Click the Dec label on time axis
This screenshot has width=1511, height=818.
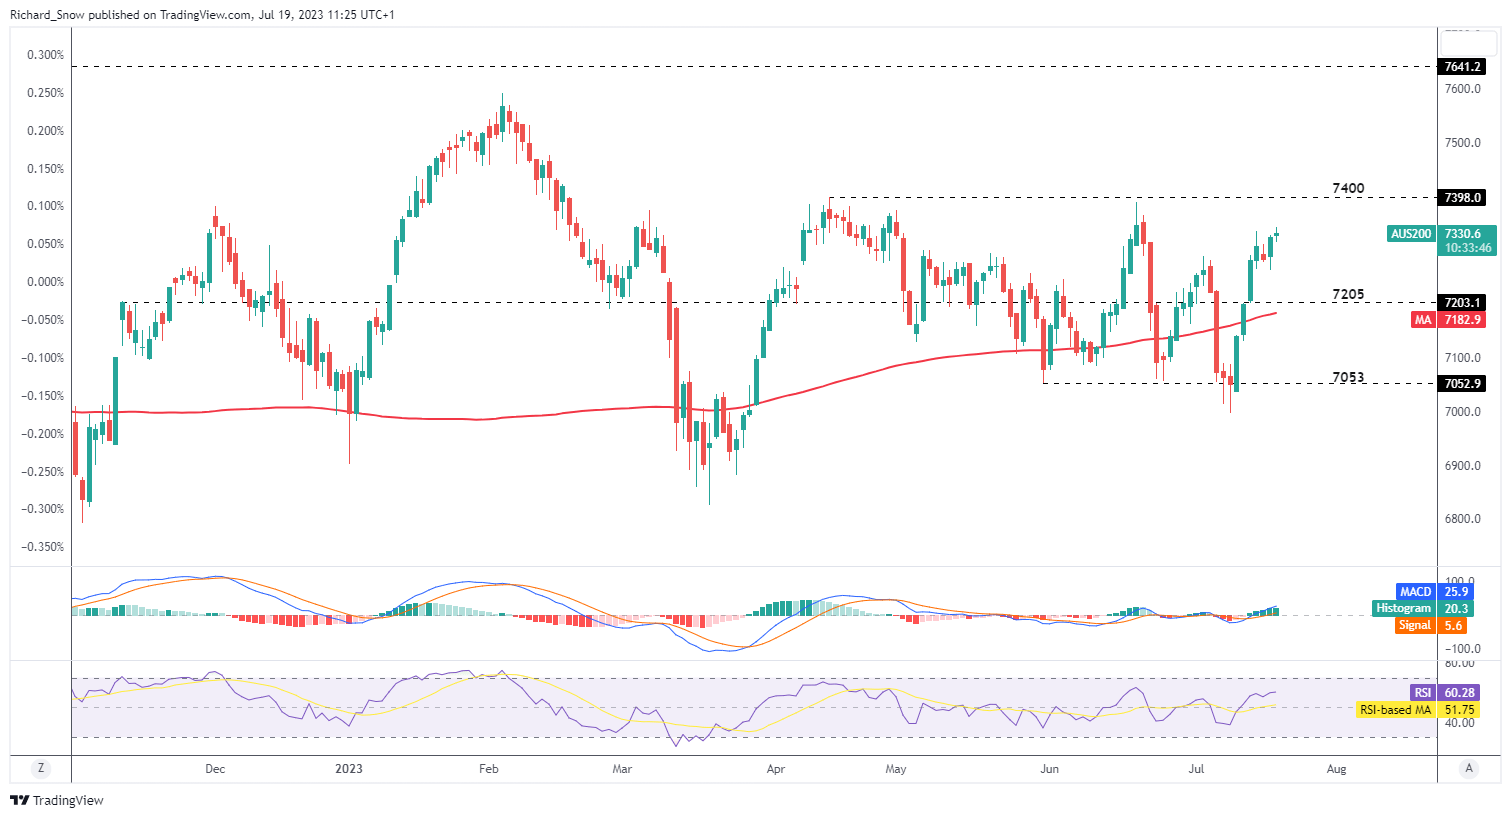tap(215, 769)
